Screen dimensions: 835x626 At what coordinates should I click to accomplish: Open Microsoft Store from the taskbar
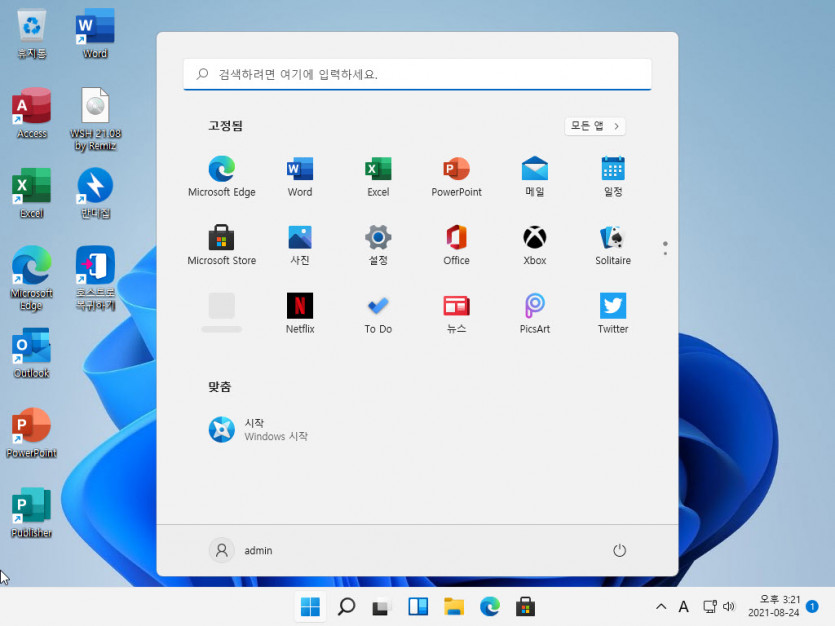tap(525, 606)
